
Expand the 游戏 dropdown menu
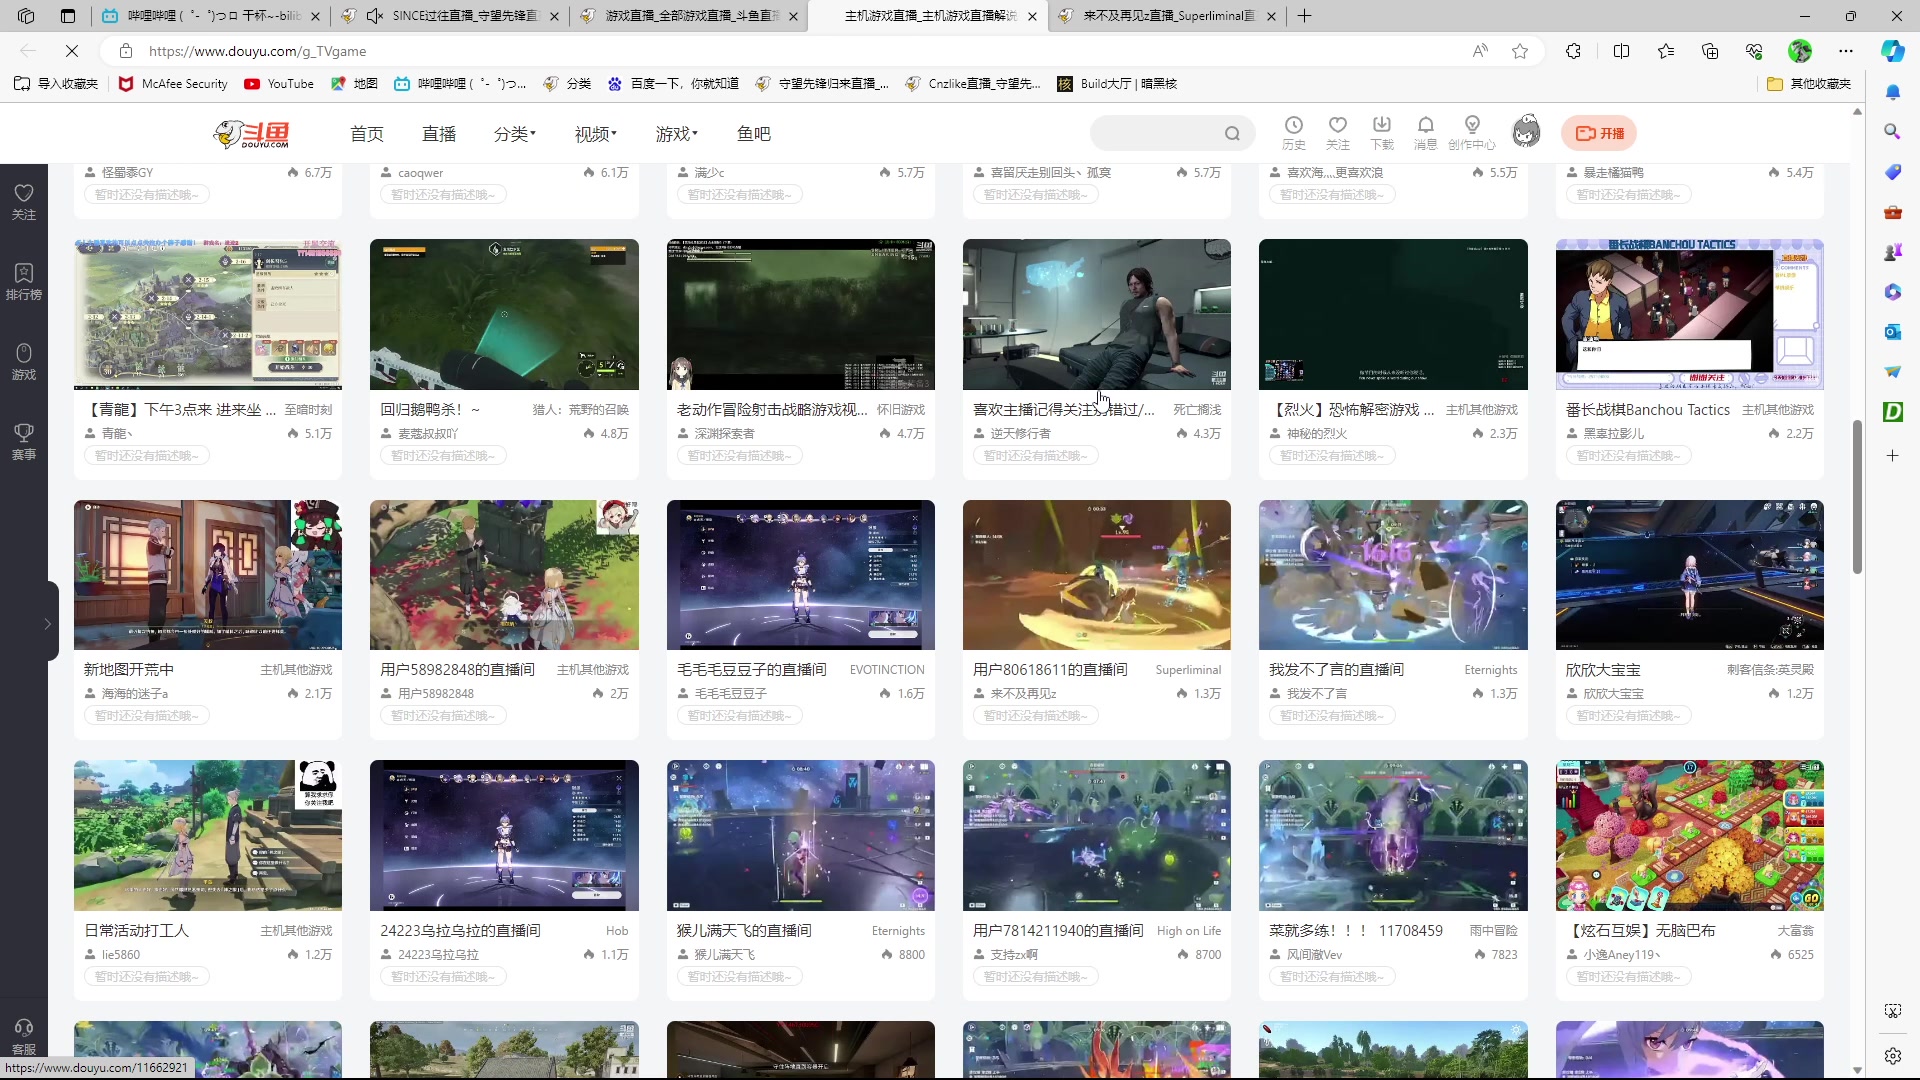coord(676,134)
